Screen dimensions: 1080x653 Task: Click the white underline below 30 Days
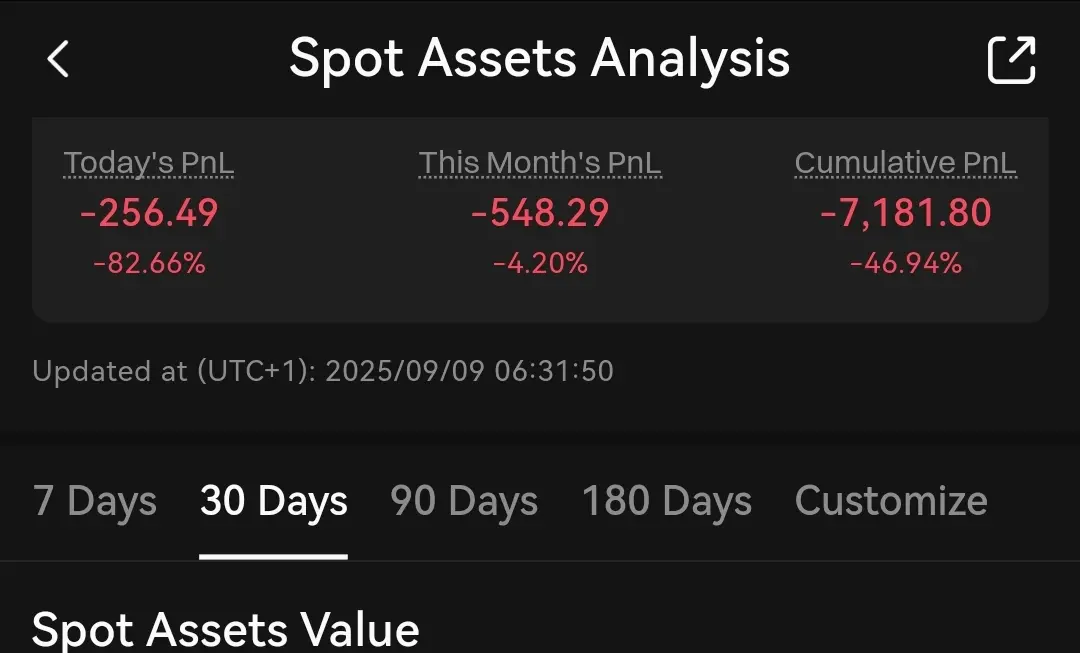click(x=273, y=556)
